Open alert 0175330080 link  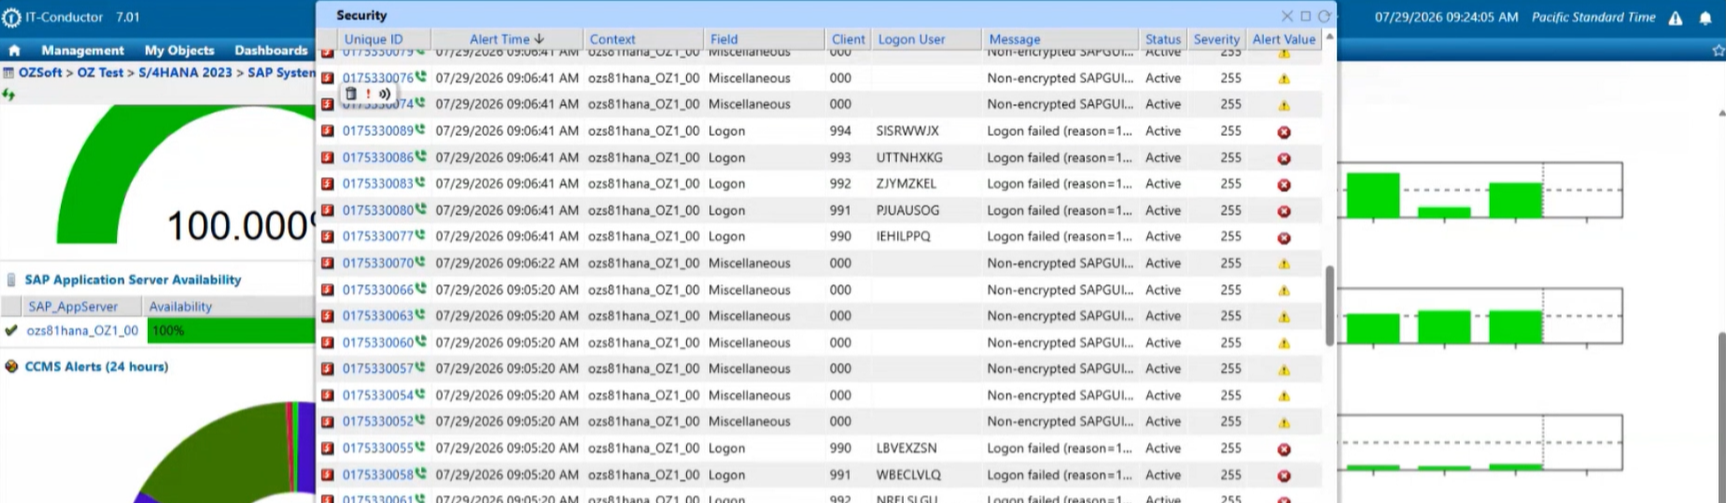pos(377,211)
